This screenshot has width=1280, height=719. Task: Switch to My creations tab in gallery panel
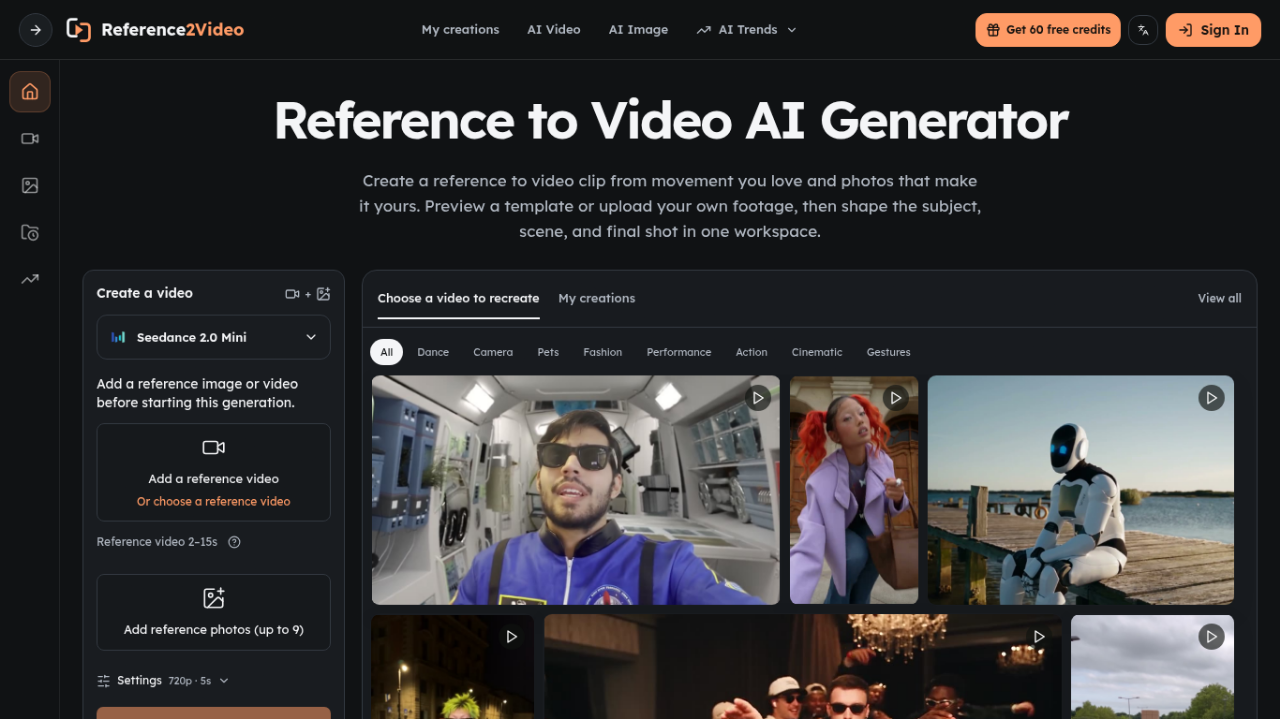[x=597, y=298]
